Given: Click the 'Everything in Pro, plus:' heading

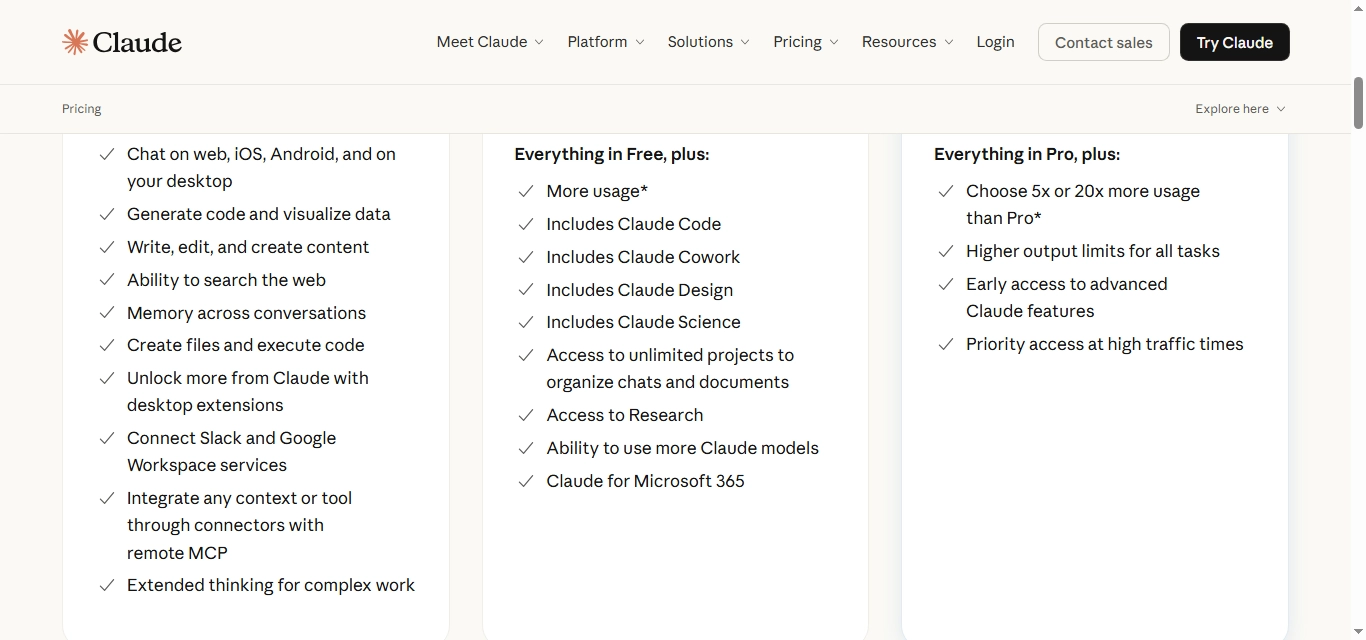Looking at the screenshot, I should click(1027, 154).
